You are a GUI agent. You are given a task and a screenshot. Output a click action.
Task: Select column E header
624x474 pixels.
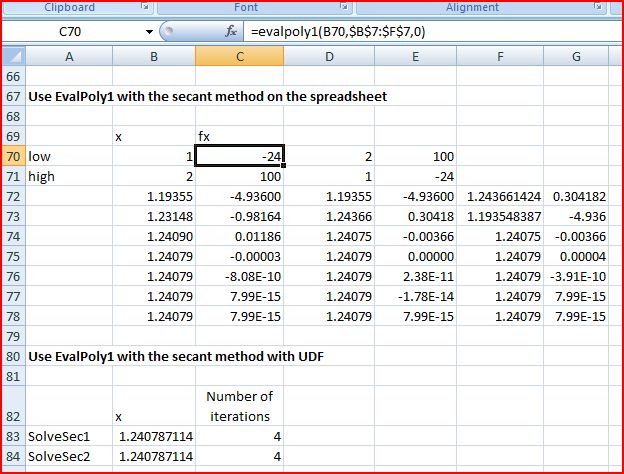(x=415, y=57)
